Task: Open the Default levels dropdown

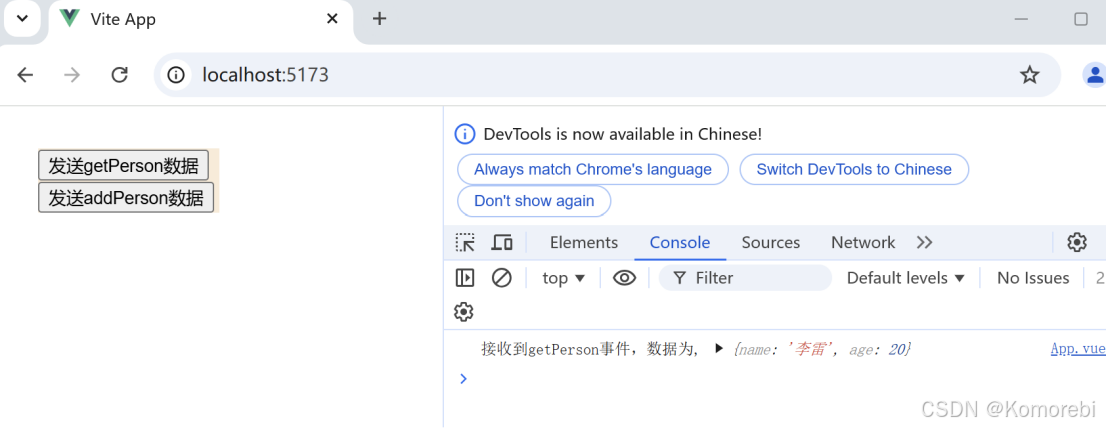Action: [906, 278]
